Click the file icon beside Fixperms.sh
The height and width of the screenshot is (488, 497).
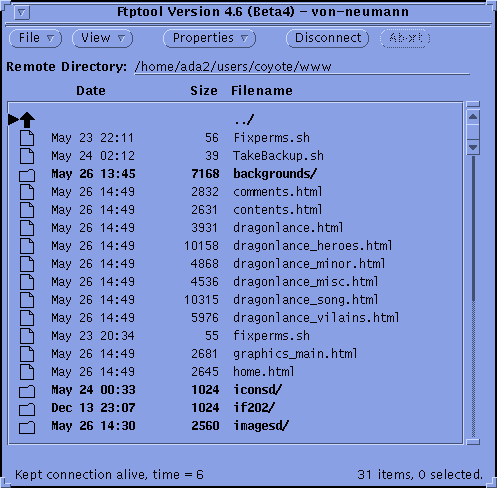point(27,138)
